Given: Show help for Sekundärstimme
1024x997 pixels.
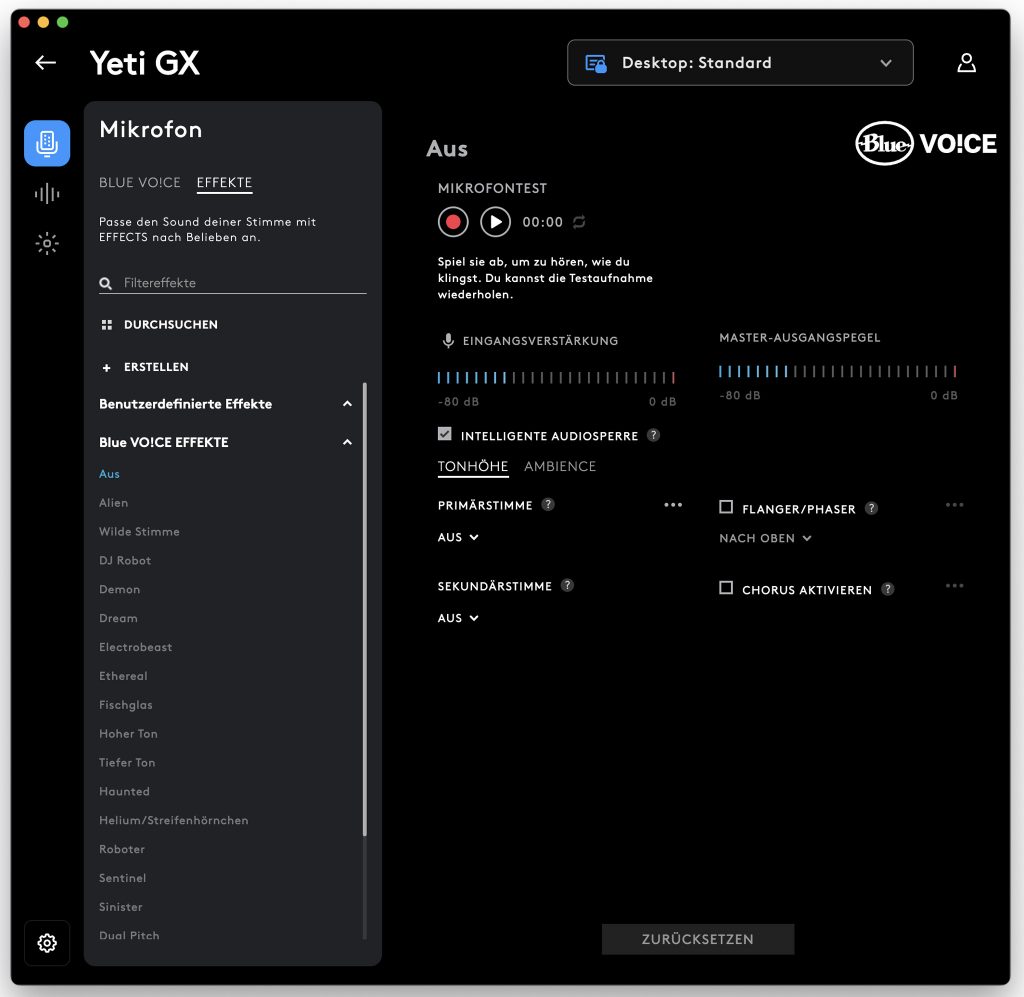Looking at the screenshot, I should point(567,585).
